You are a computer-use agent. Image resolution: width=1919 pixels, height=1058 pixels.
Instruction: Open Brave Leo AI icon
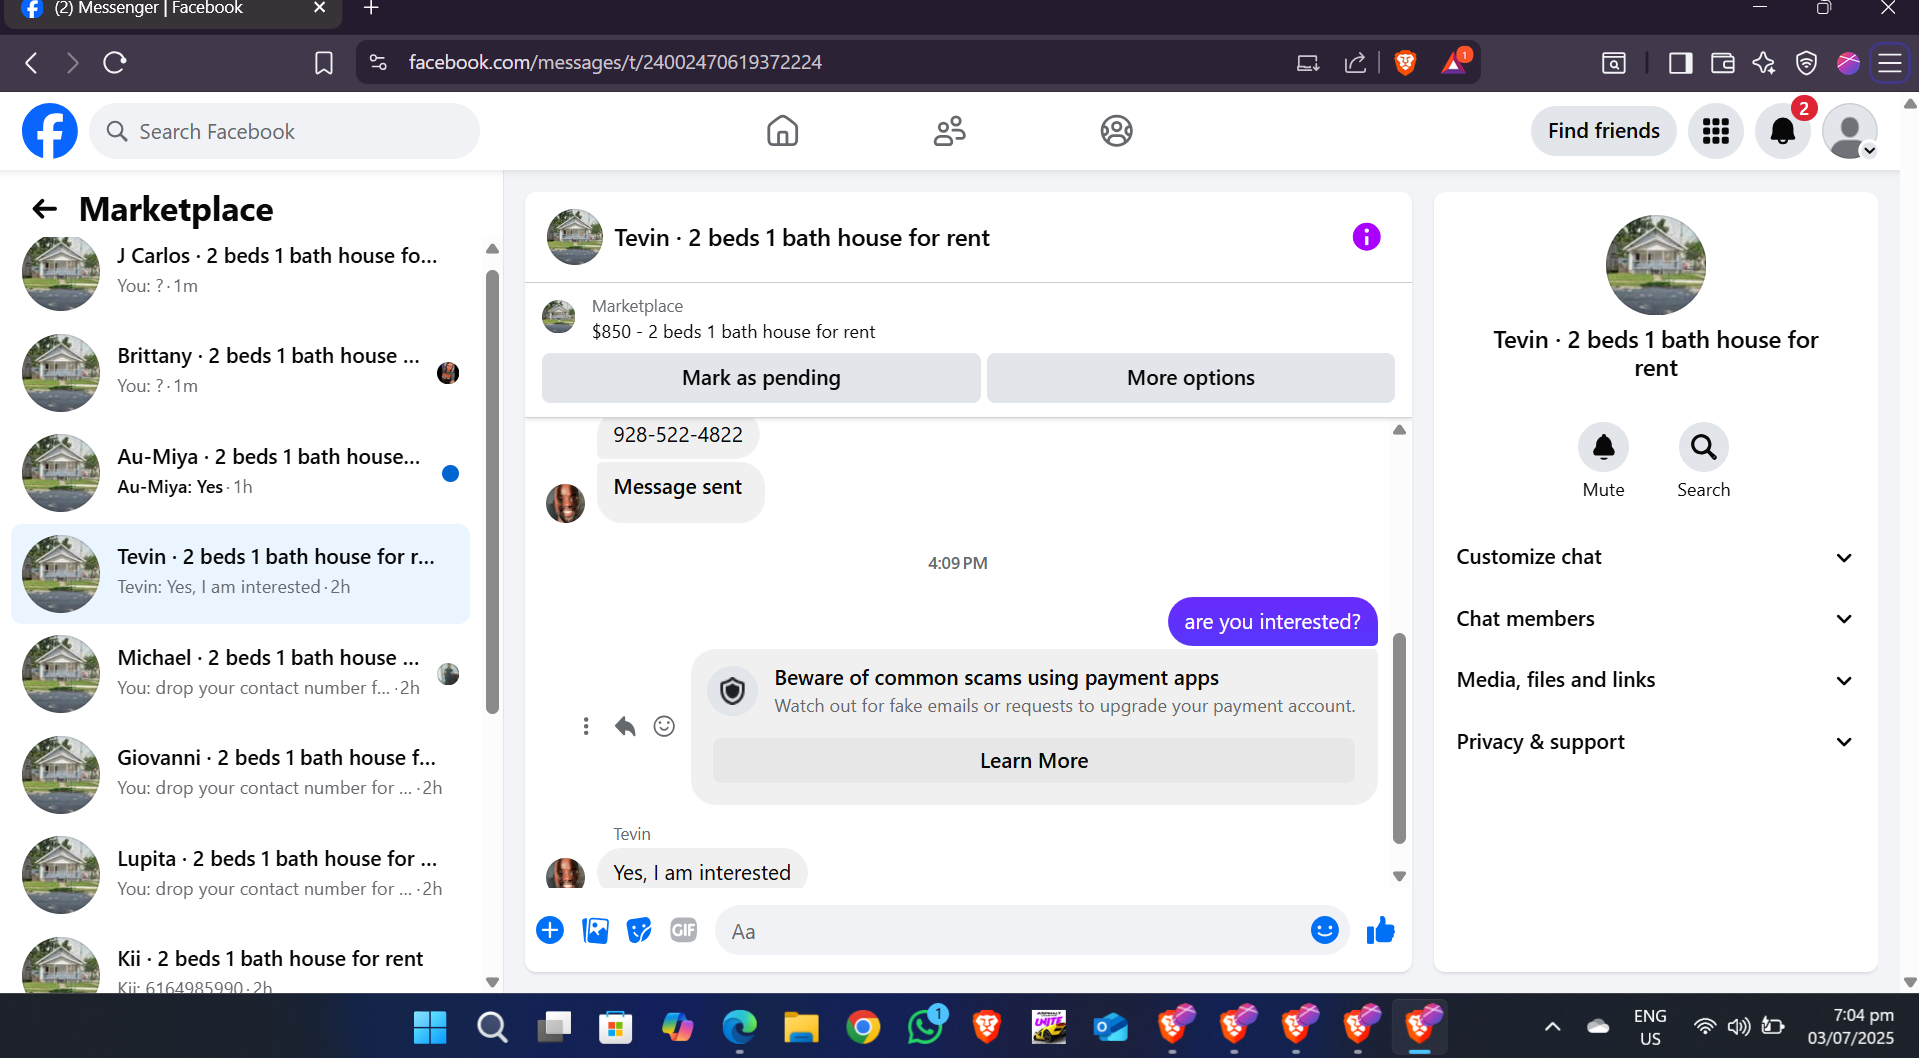pyautogui.click(x=1764, y=63)
